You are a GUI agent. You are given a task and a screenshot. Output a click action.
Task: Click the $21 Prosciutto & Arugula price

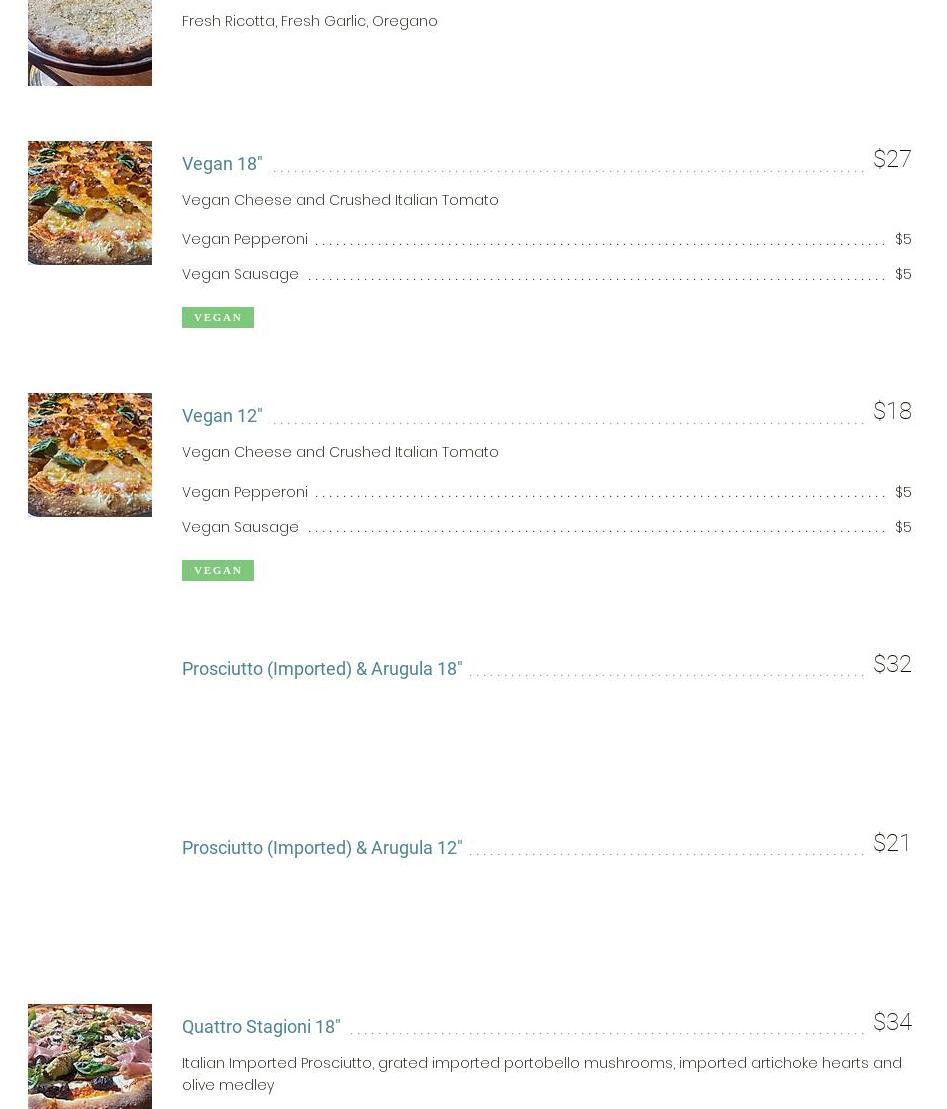coord(892,844)
